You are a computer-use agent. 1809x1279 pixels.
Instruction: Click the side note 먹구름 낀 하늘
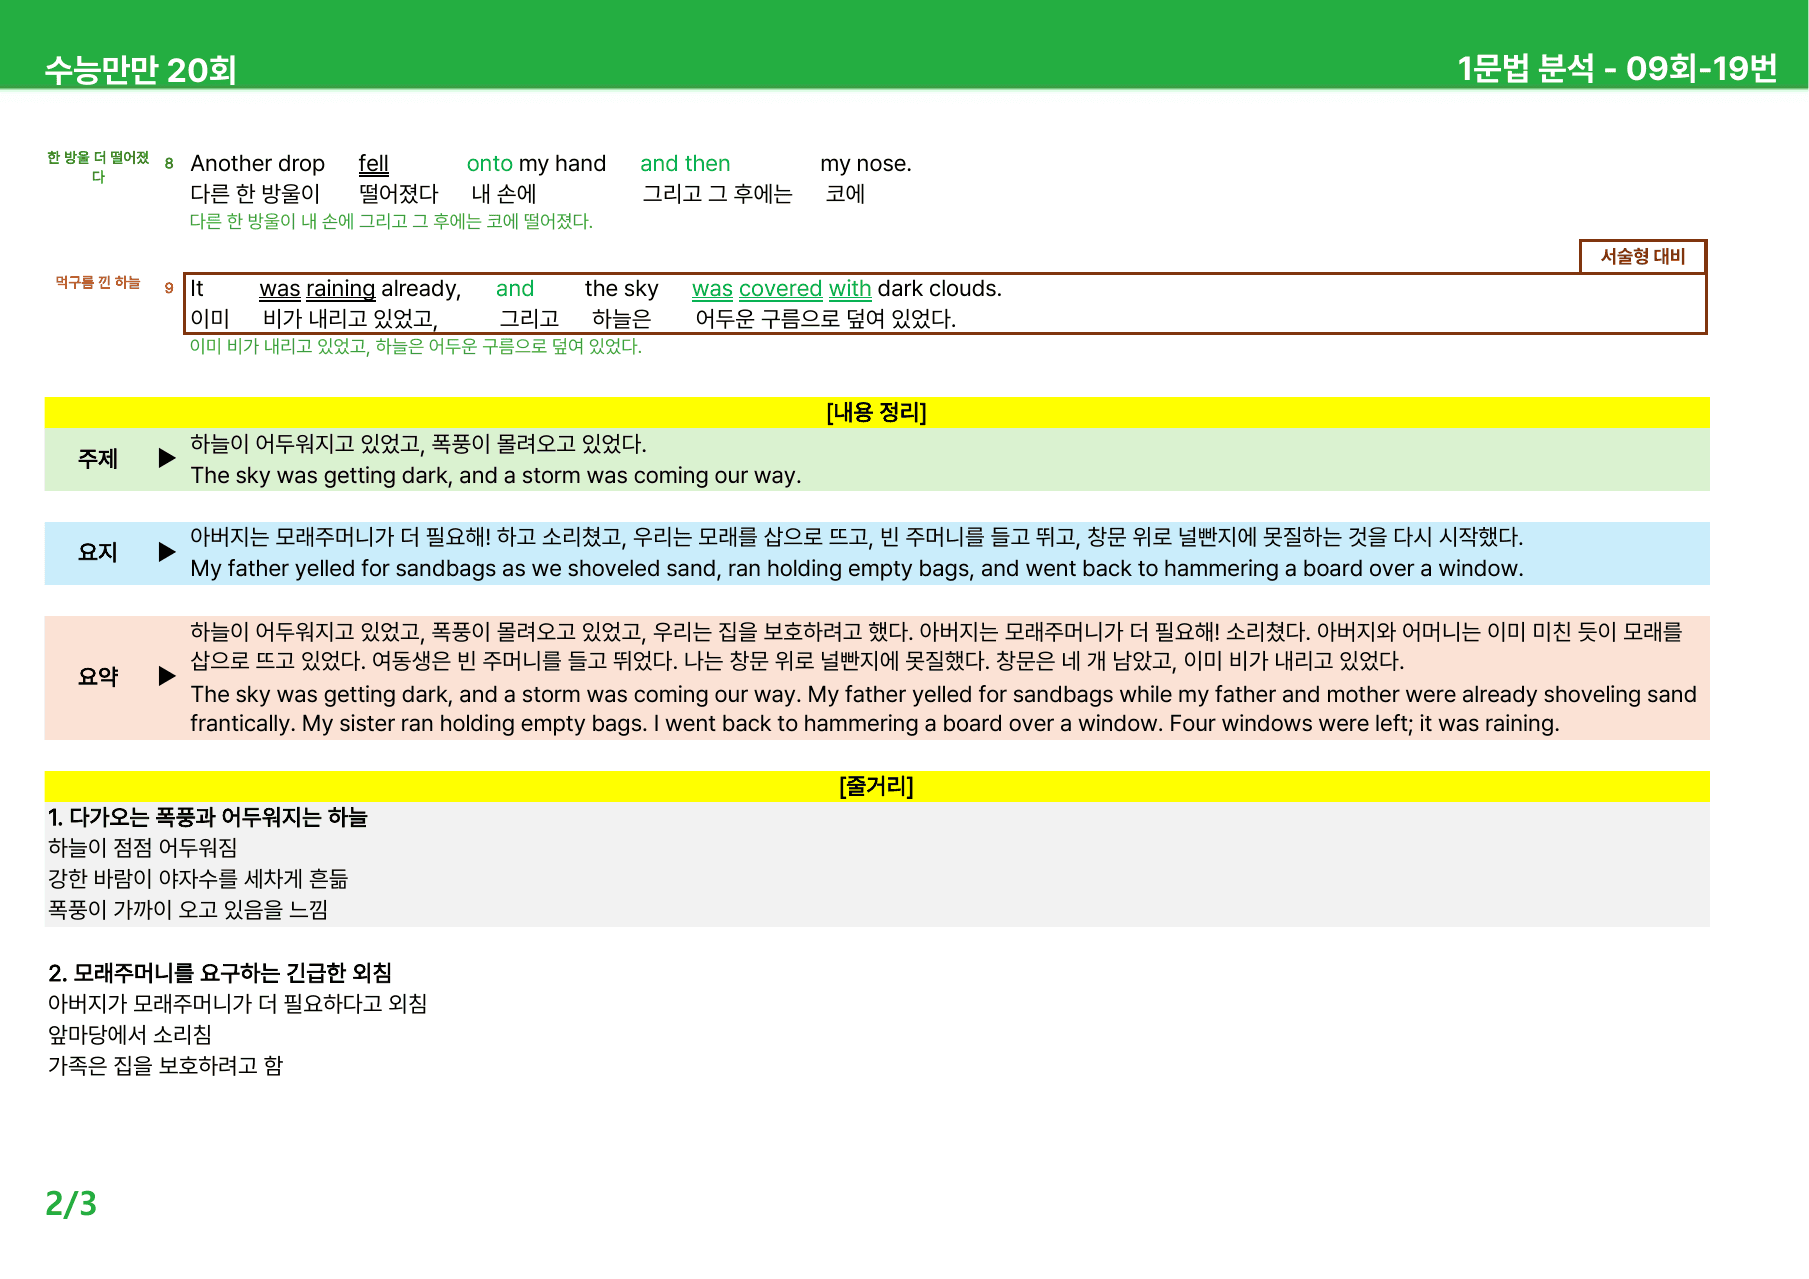click(98, 282)
